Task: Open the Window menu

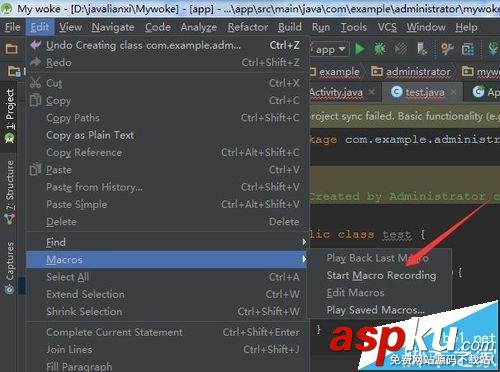Action: click(426, 27)
